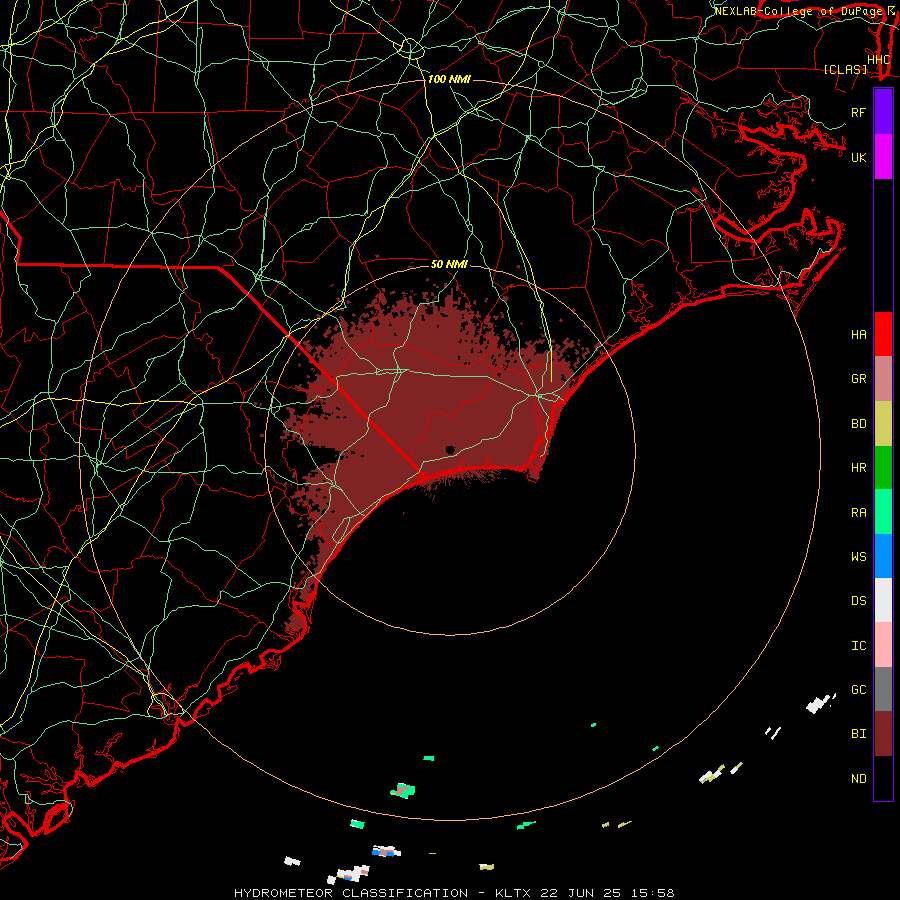The width and height of the screenshot is (900, 900).
Task: Click the 100 NMI range ring label
Action: 449,79
